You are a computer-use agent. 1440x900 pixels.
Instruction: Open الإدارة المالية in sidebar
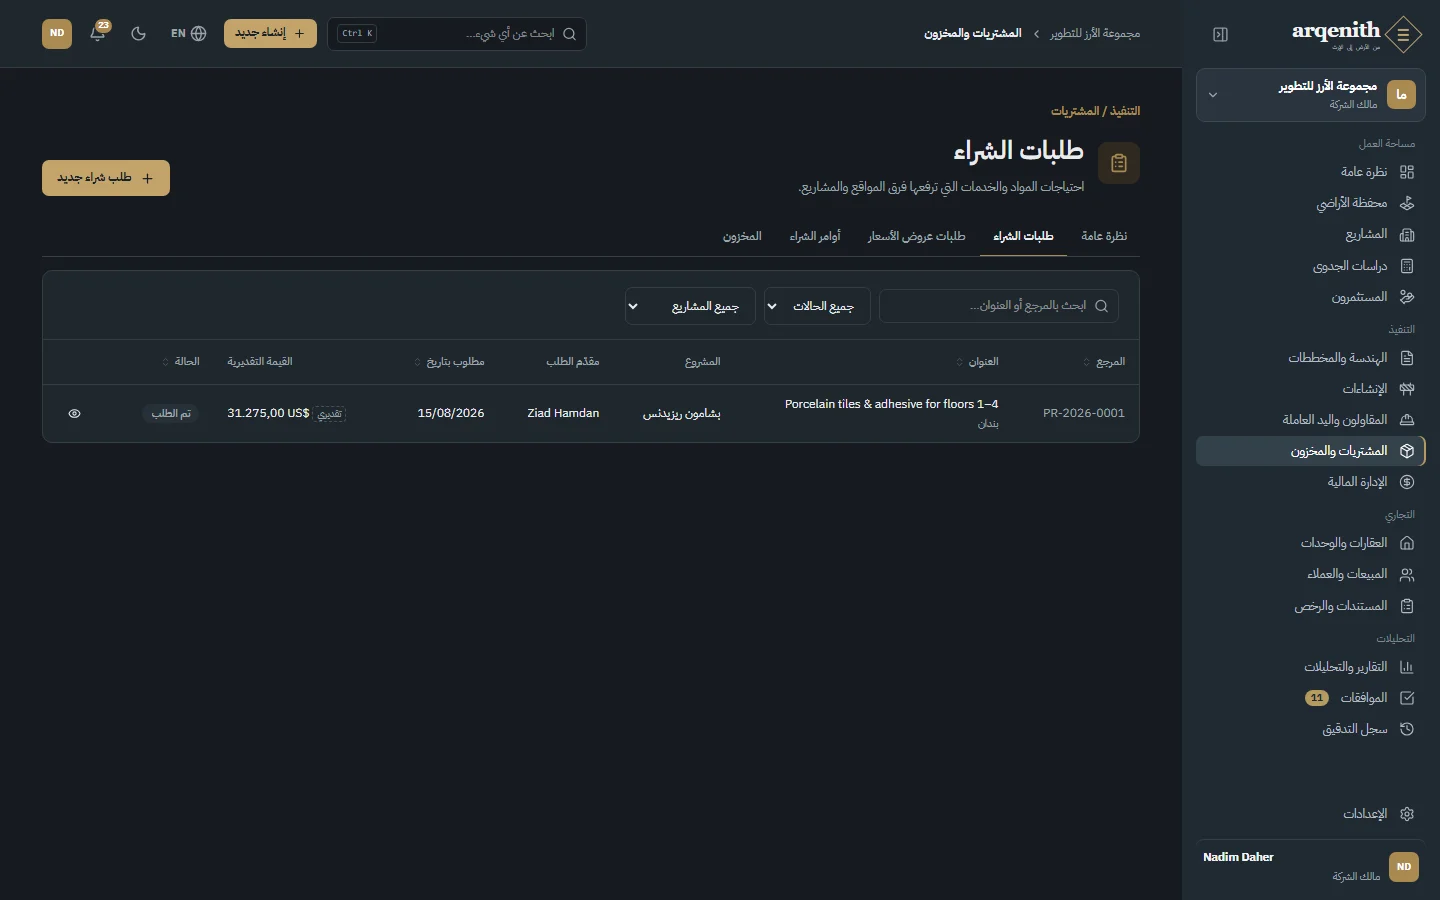pyautogui.click(x=1311, y=482)
